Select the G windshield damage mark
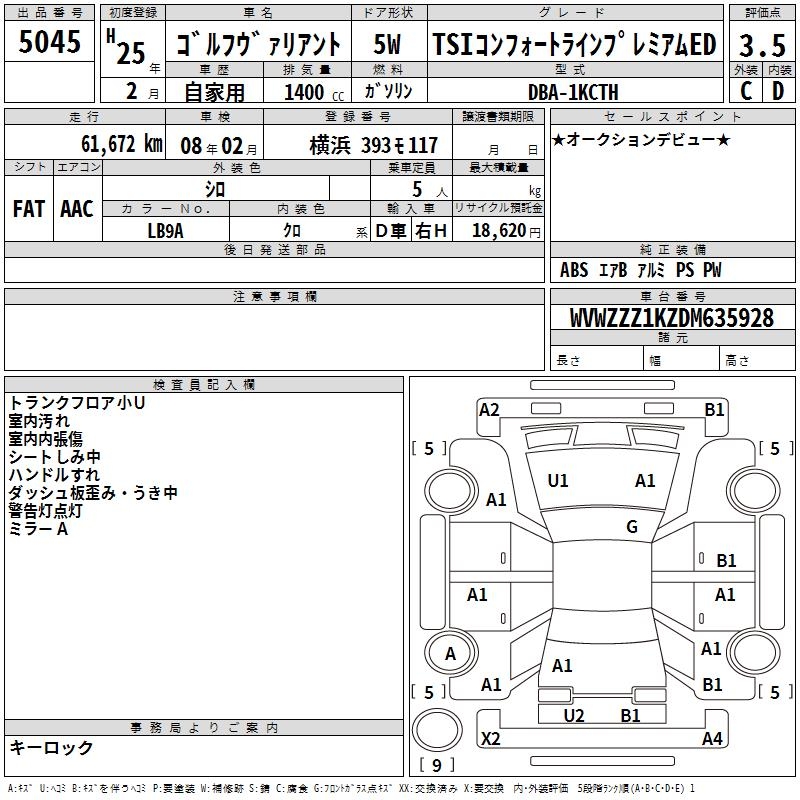 click(x=632, y=527)
